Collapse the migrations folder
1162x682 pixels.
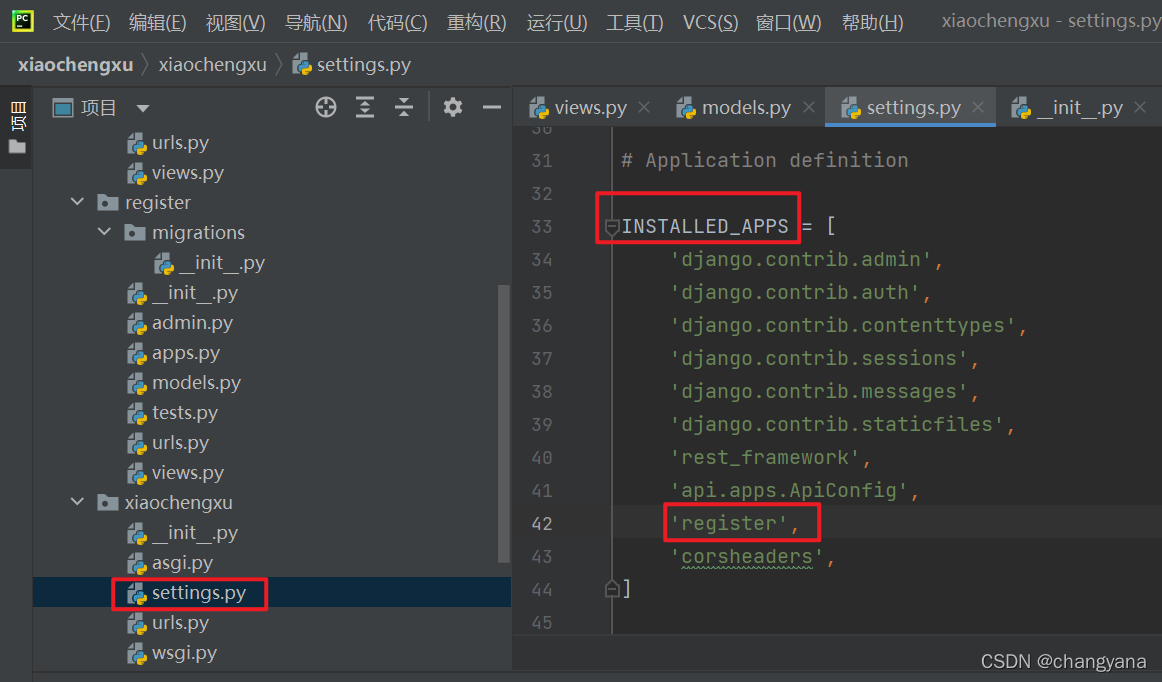click(104, 232)
